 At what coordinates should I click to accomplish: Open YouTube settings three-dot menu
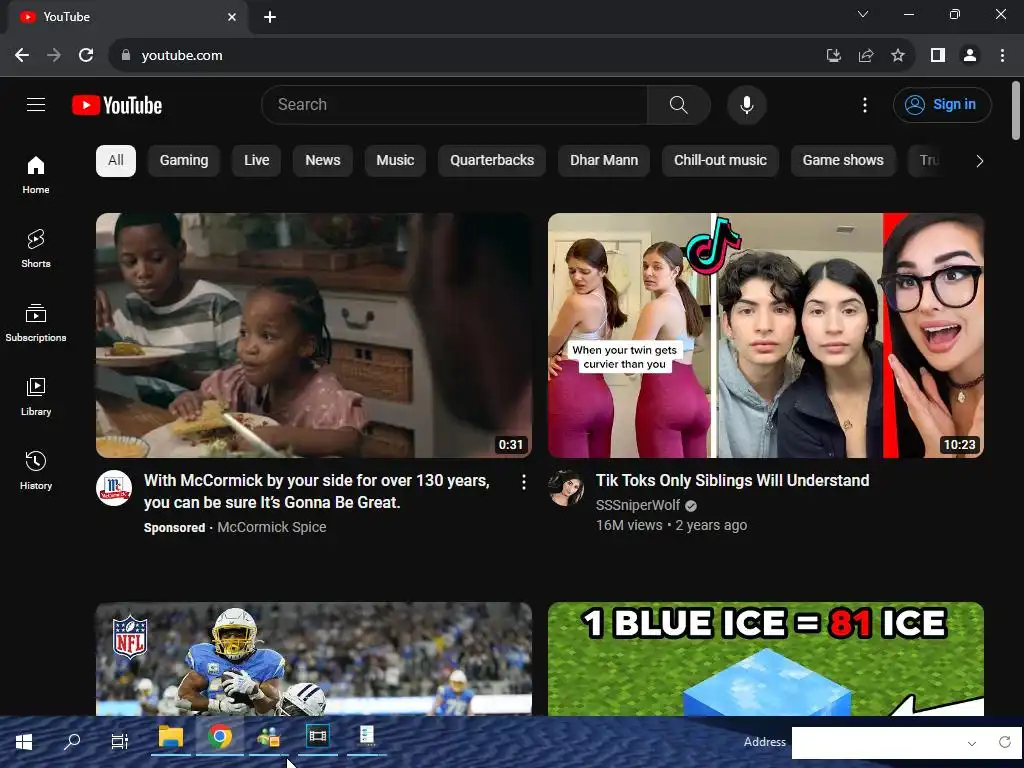[x=865, y=104]
